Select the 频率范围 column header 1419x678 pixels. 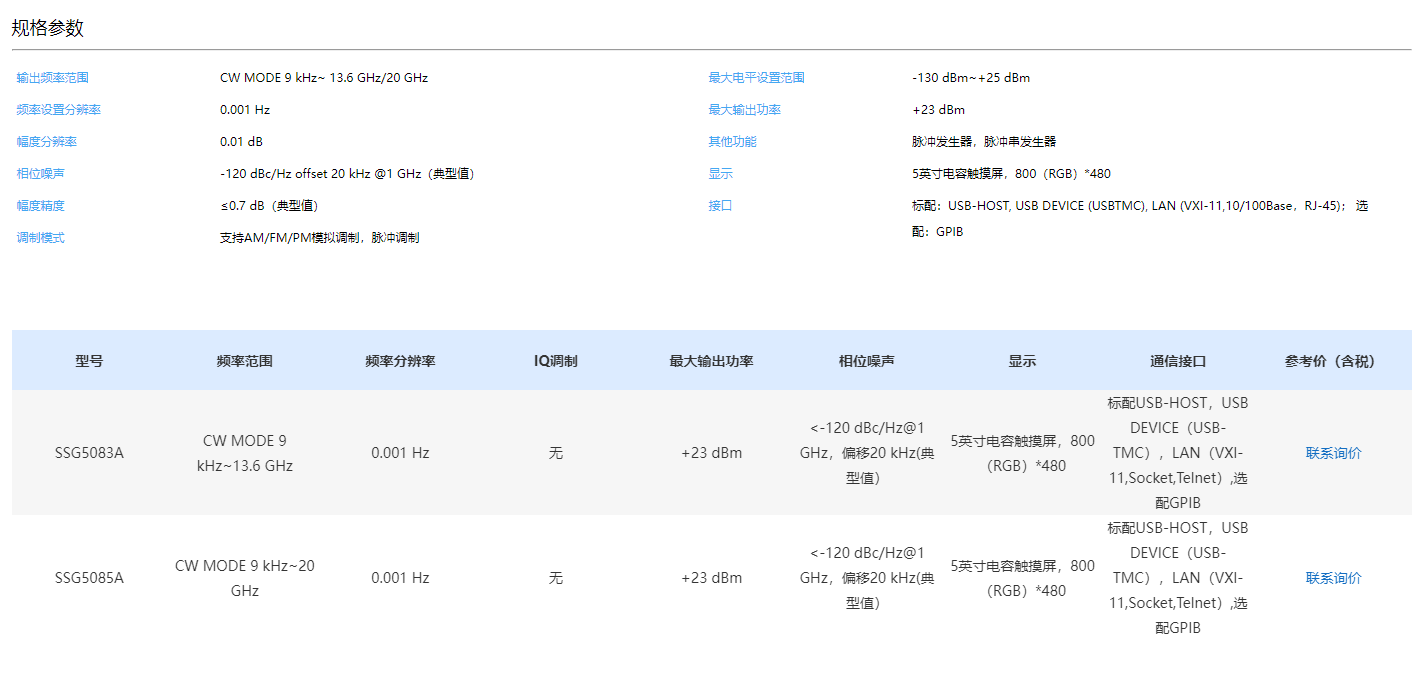245,361
